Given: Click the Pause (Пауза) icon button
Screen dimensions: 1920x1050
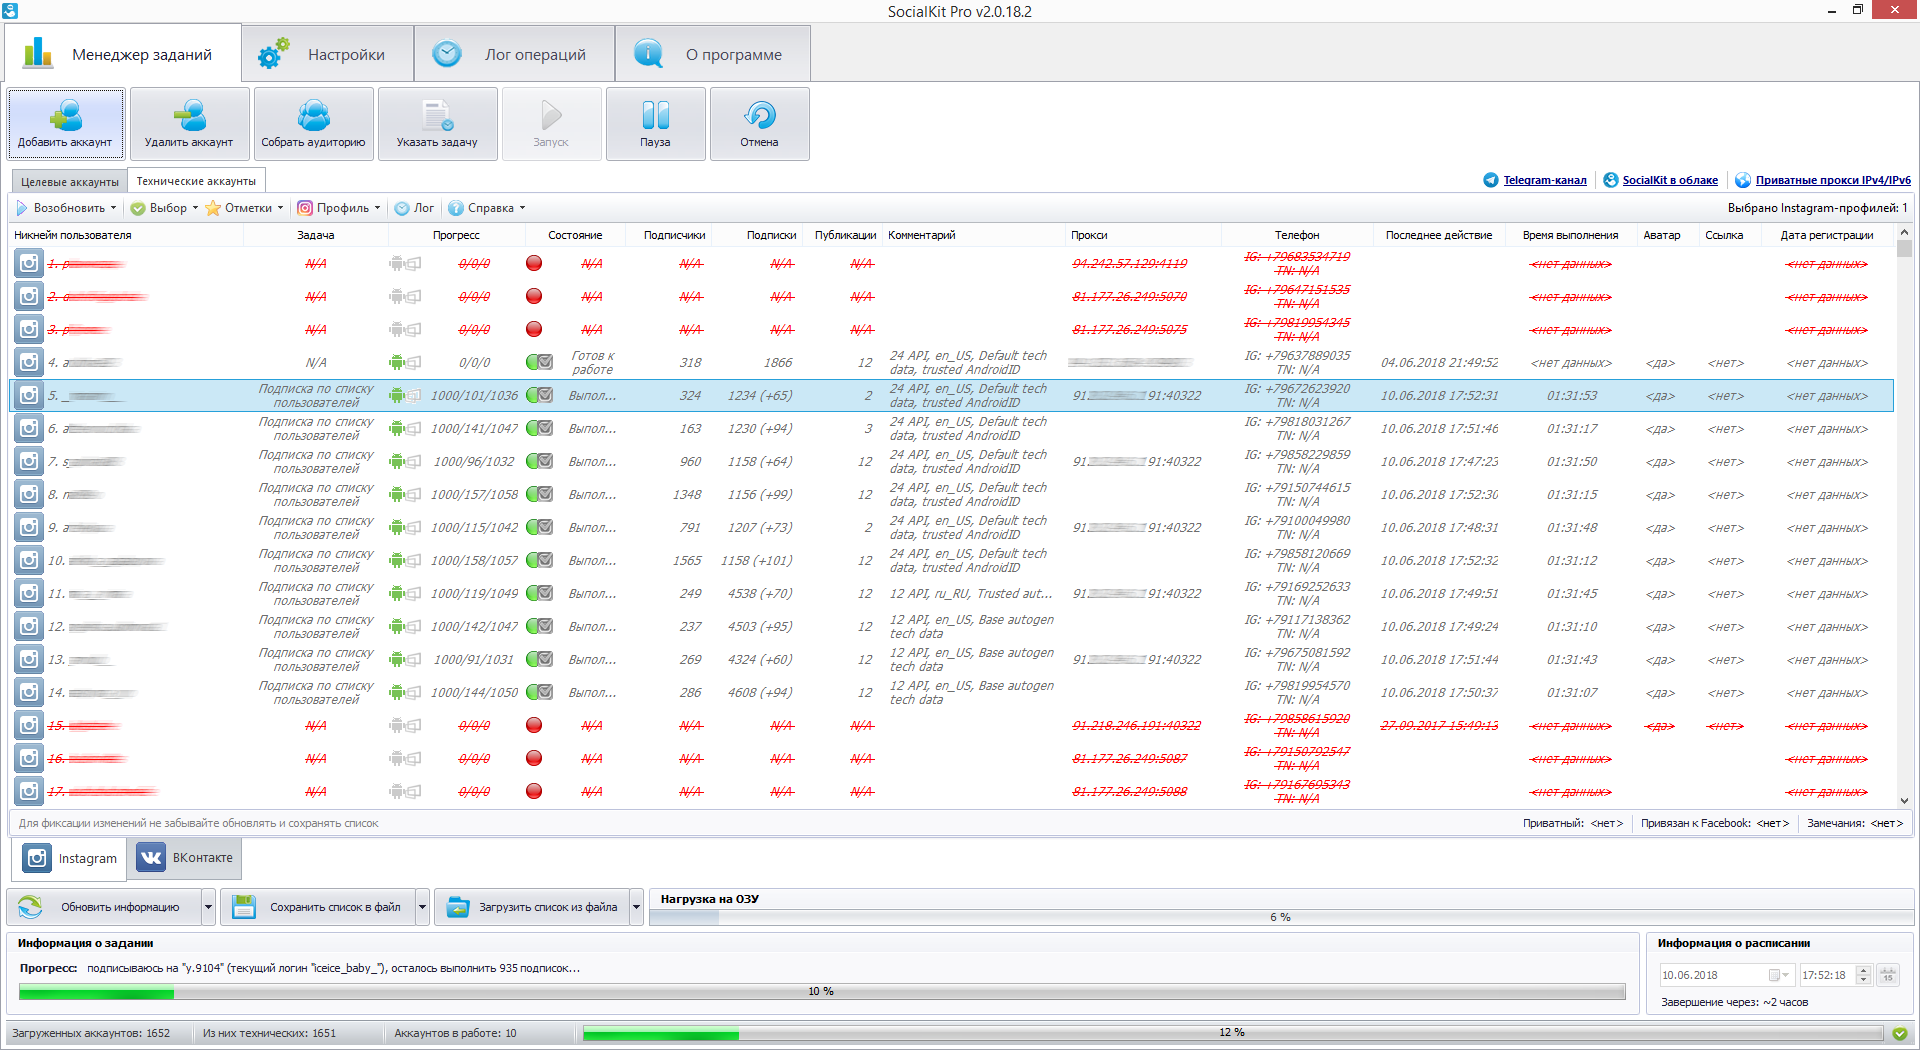Looking at the screenshot, I should [655, 124].
